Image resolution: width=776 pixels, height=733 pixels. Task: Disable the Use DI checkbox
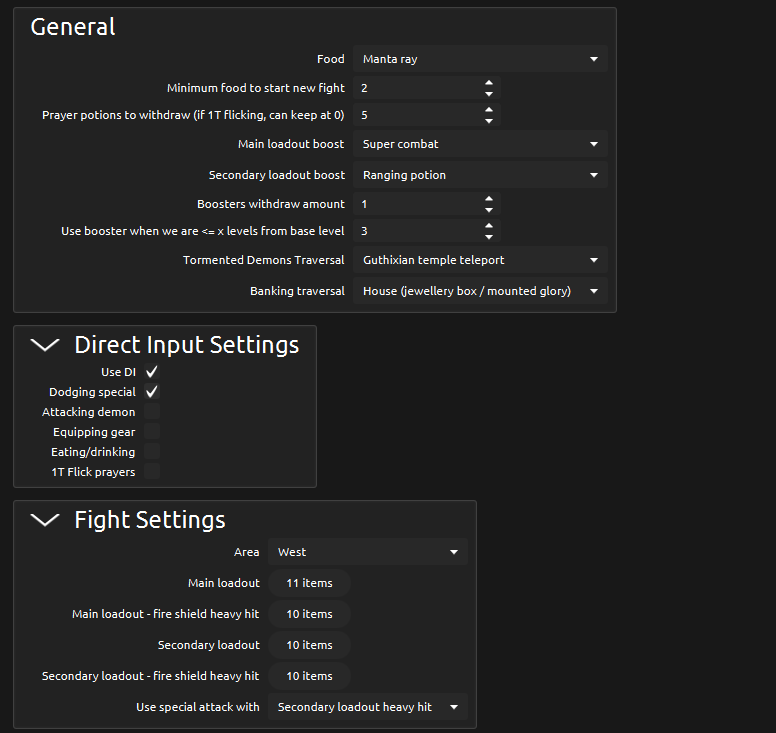pyautogui.click(x=152, y=372)
